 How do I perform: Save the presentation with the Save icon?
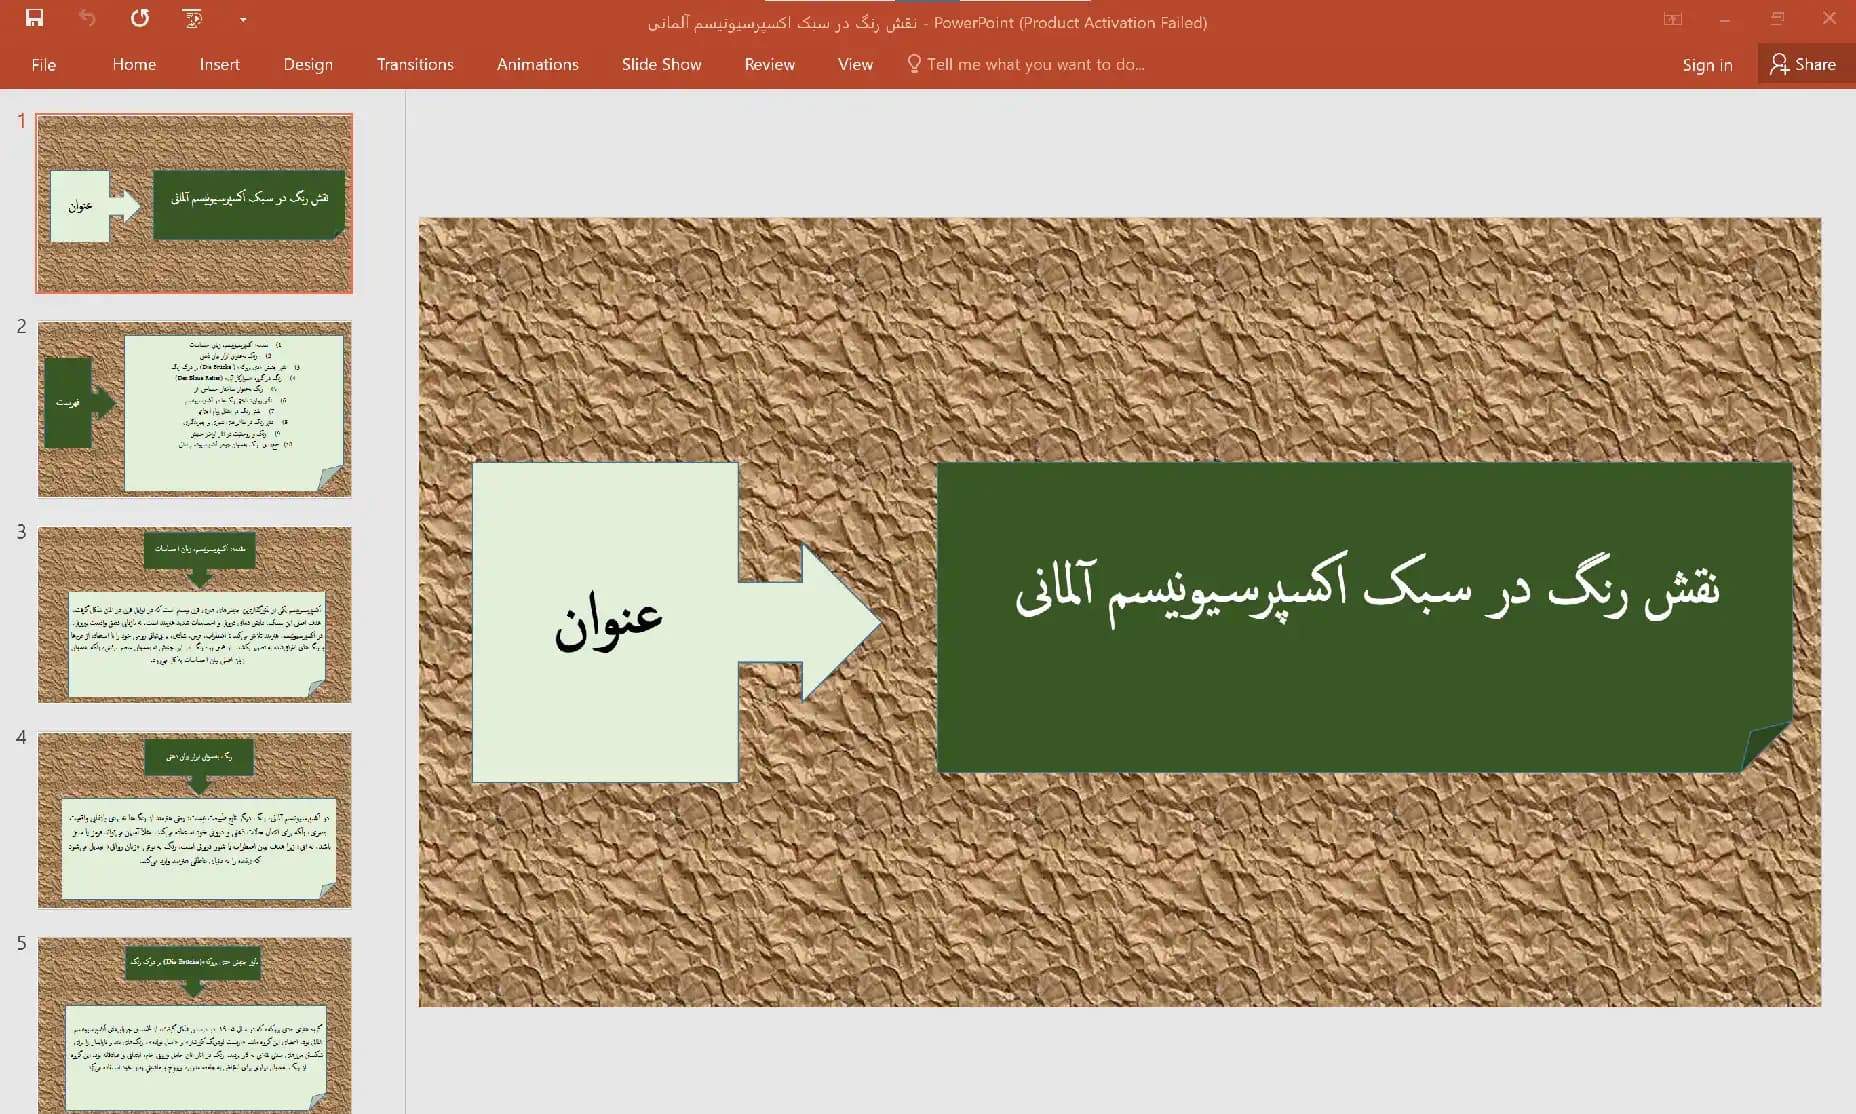click(35, 18)
